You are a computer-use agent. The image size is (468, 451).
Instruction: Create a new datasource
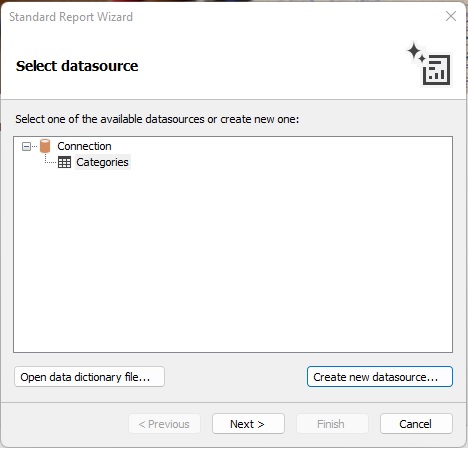point(380,377)
